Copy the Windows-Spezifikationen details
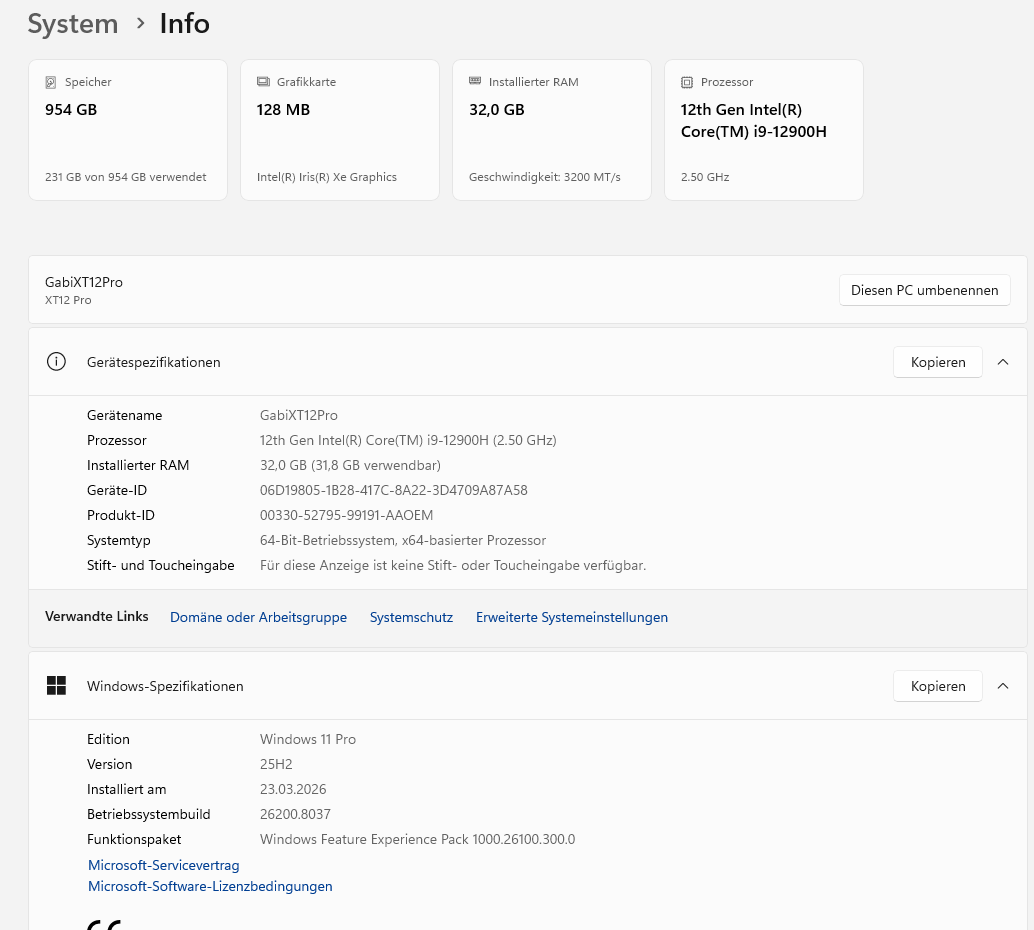This screenshot has width=1034, height=930. pos(937,686)
